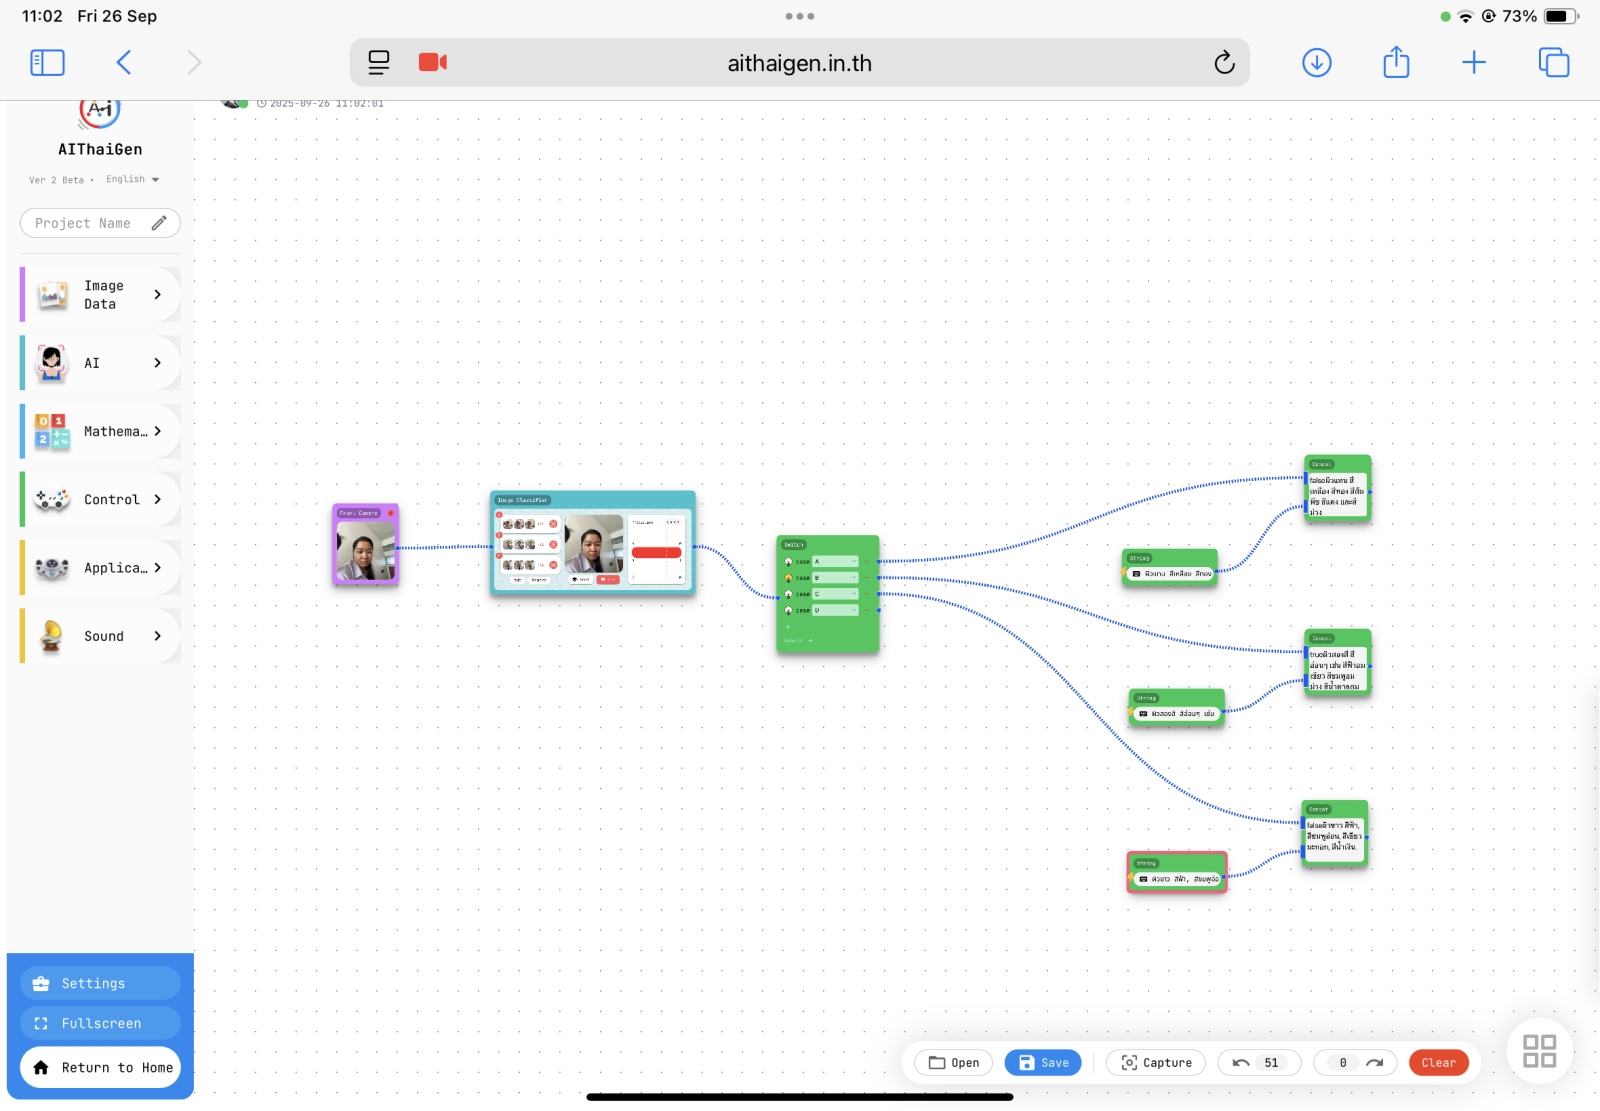Click the blue Save button
1600x1111 pixels.
pyautogui.click(x=1043, y=1063)
